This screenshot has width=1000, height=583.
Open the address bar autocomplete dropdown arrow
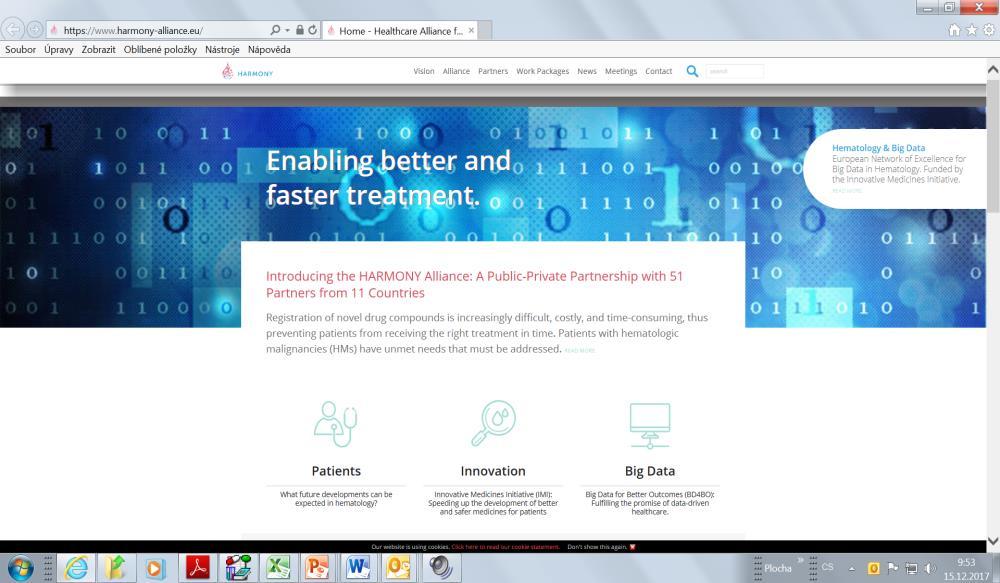tap(287, 30)
